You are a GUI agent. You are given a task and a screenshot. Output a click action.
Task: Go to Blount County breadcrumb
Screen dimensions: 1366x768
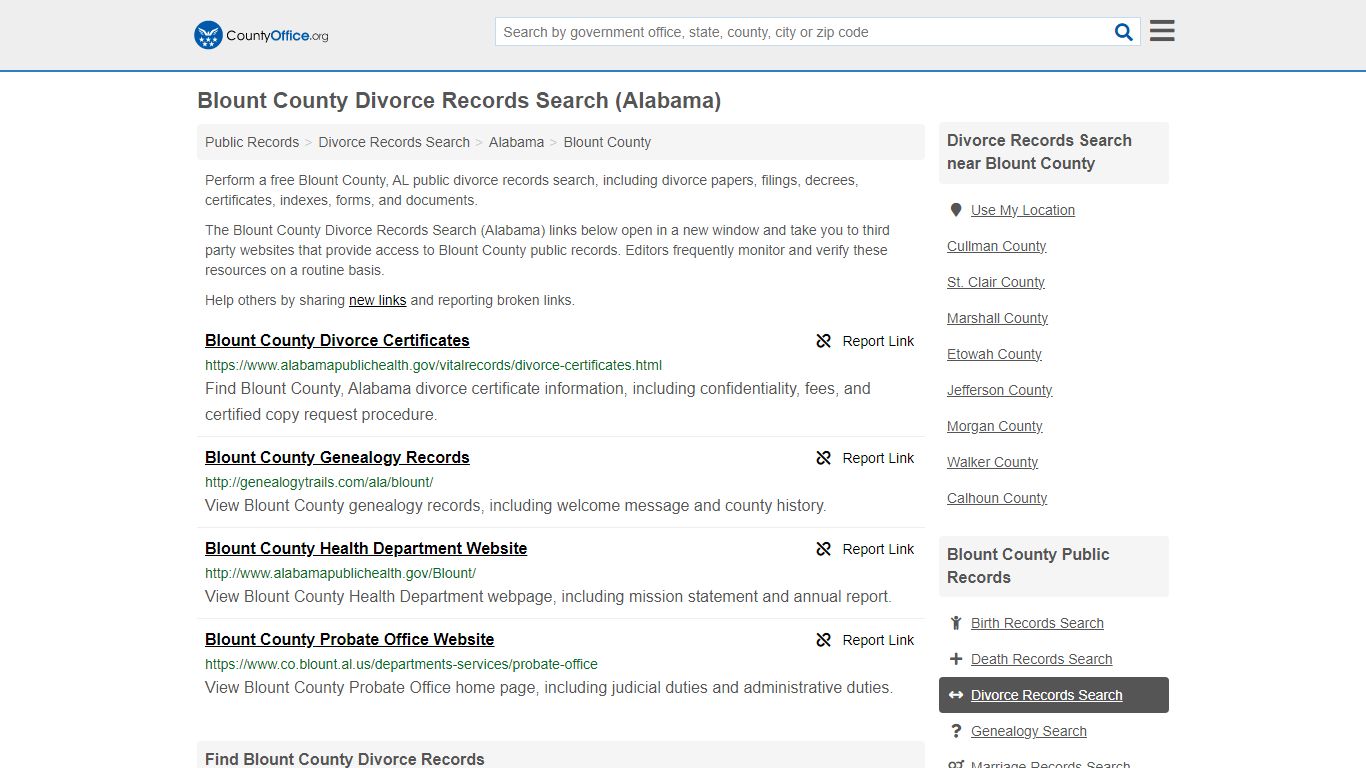[x=607, y=142]
